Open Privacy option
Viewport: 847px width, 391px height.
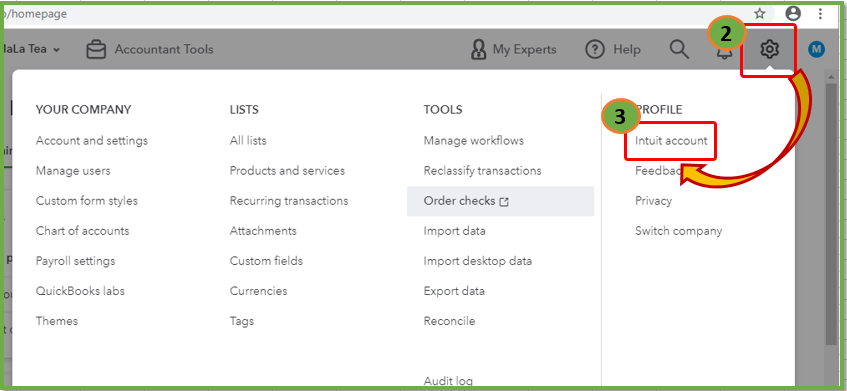point(653,201)
